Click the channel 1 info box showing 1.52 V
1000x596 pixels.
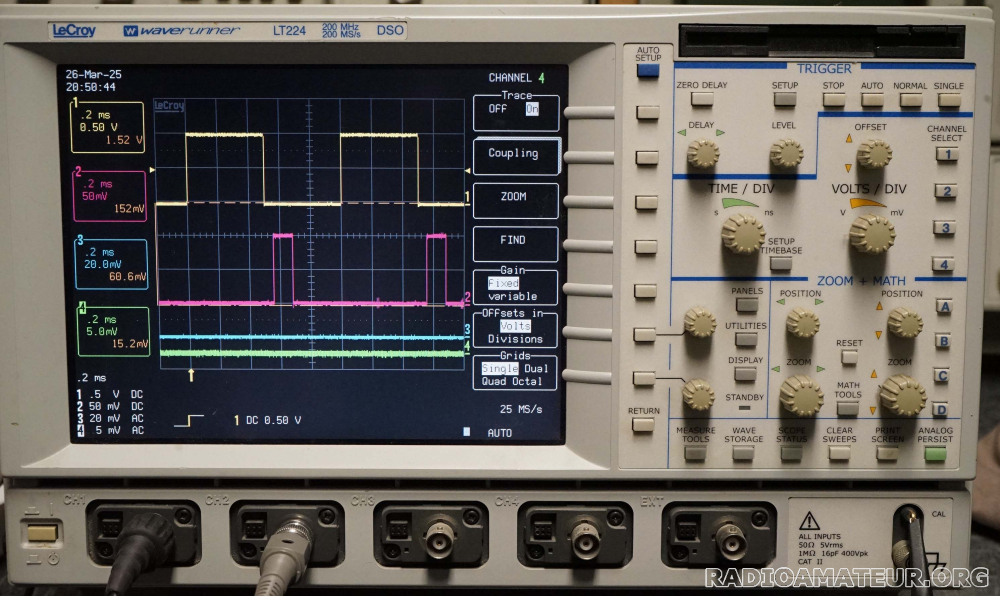tap(107, 127)
